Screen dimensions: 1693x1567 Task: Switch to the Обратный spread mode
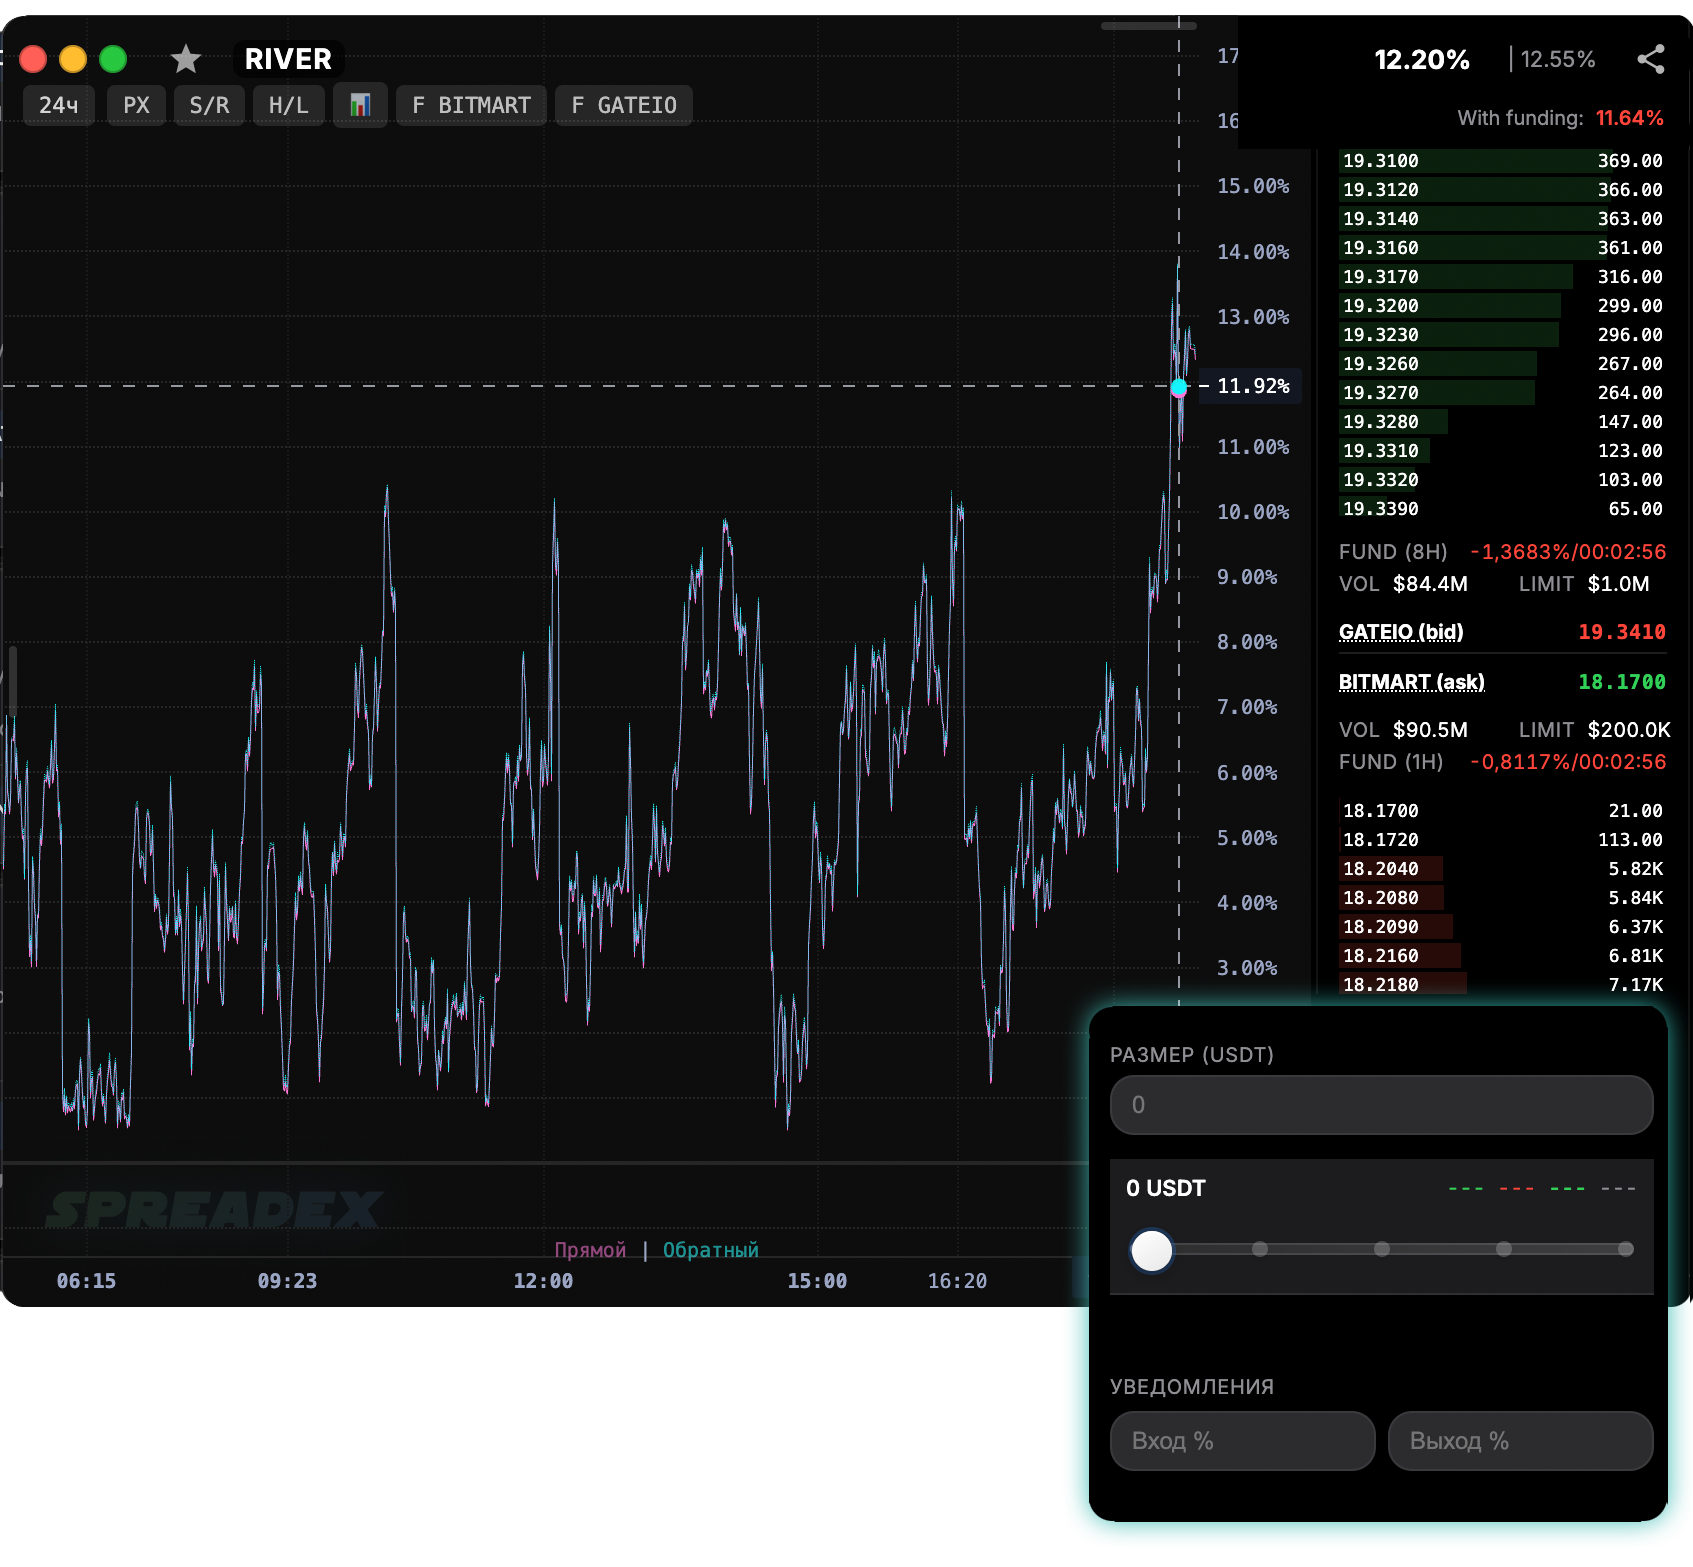tap(710, 1250)
